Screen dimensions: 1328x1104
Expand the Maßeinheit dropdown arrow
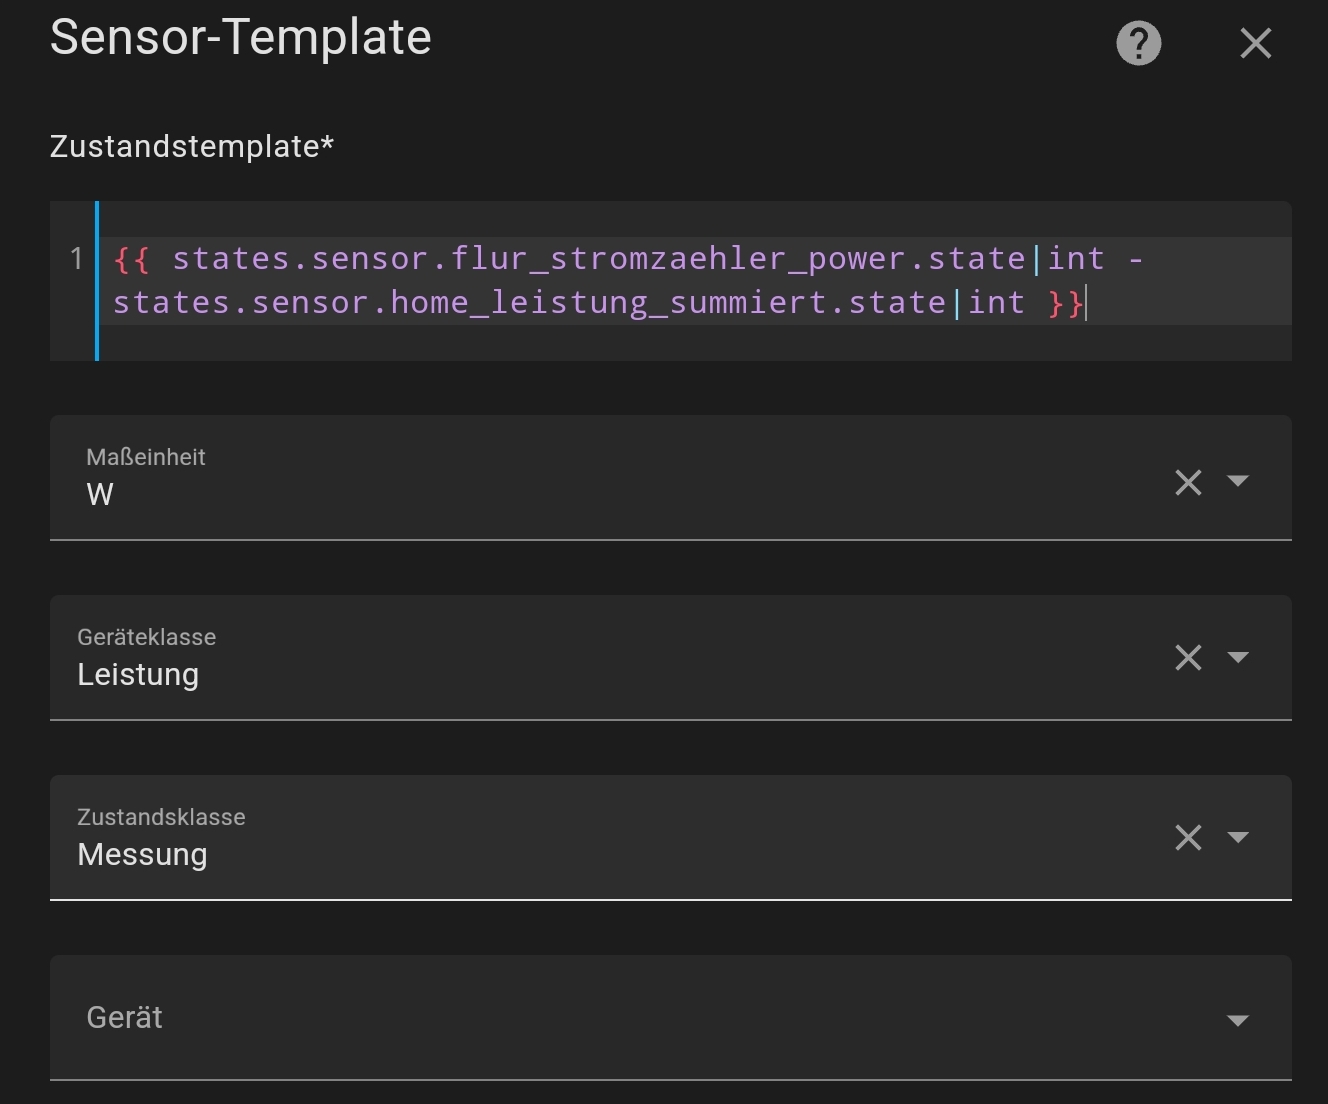[1238, 481]
